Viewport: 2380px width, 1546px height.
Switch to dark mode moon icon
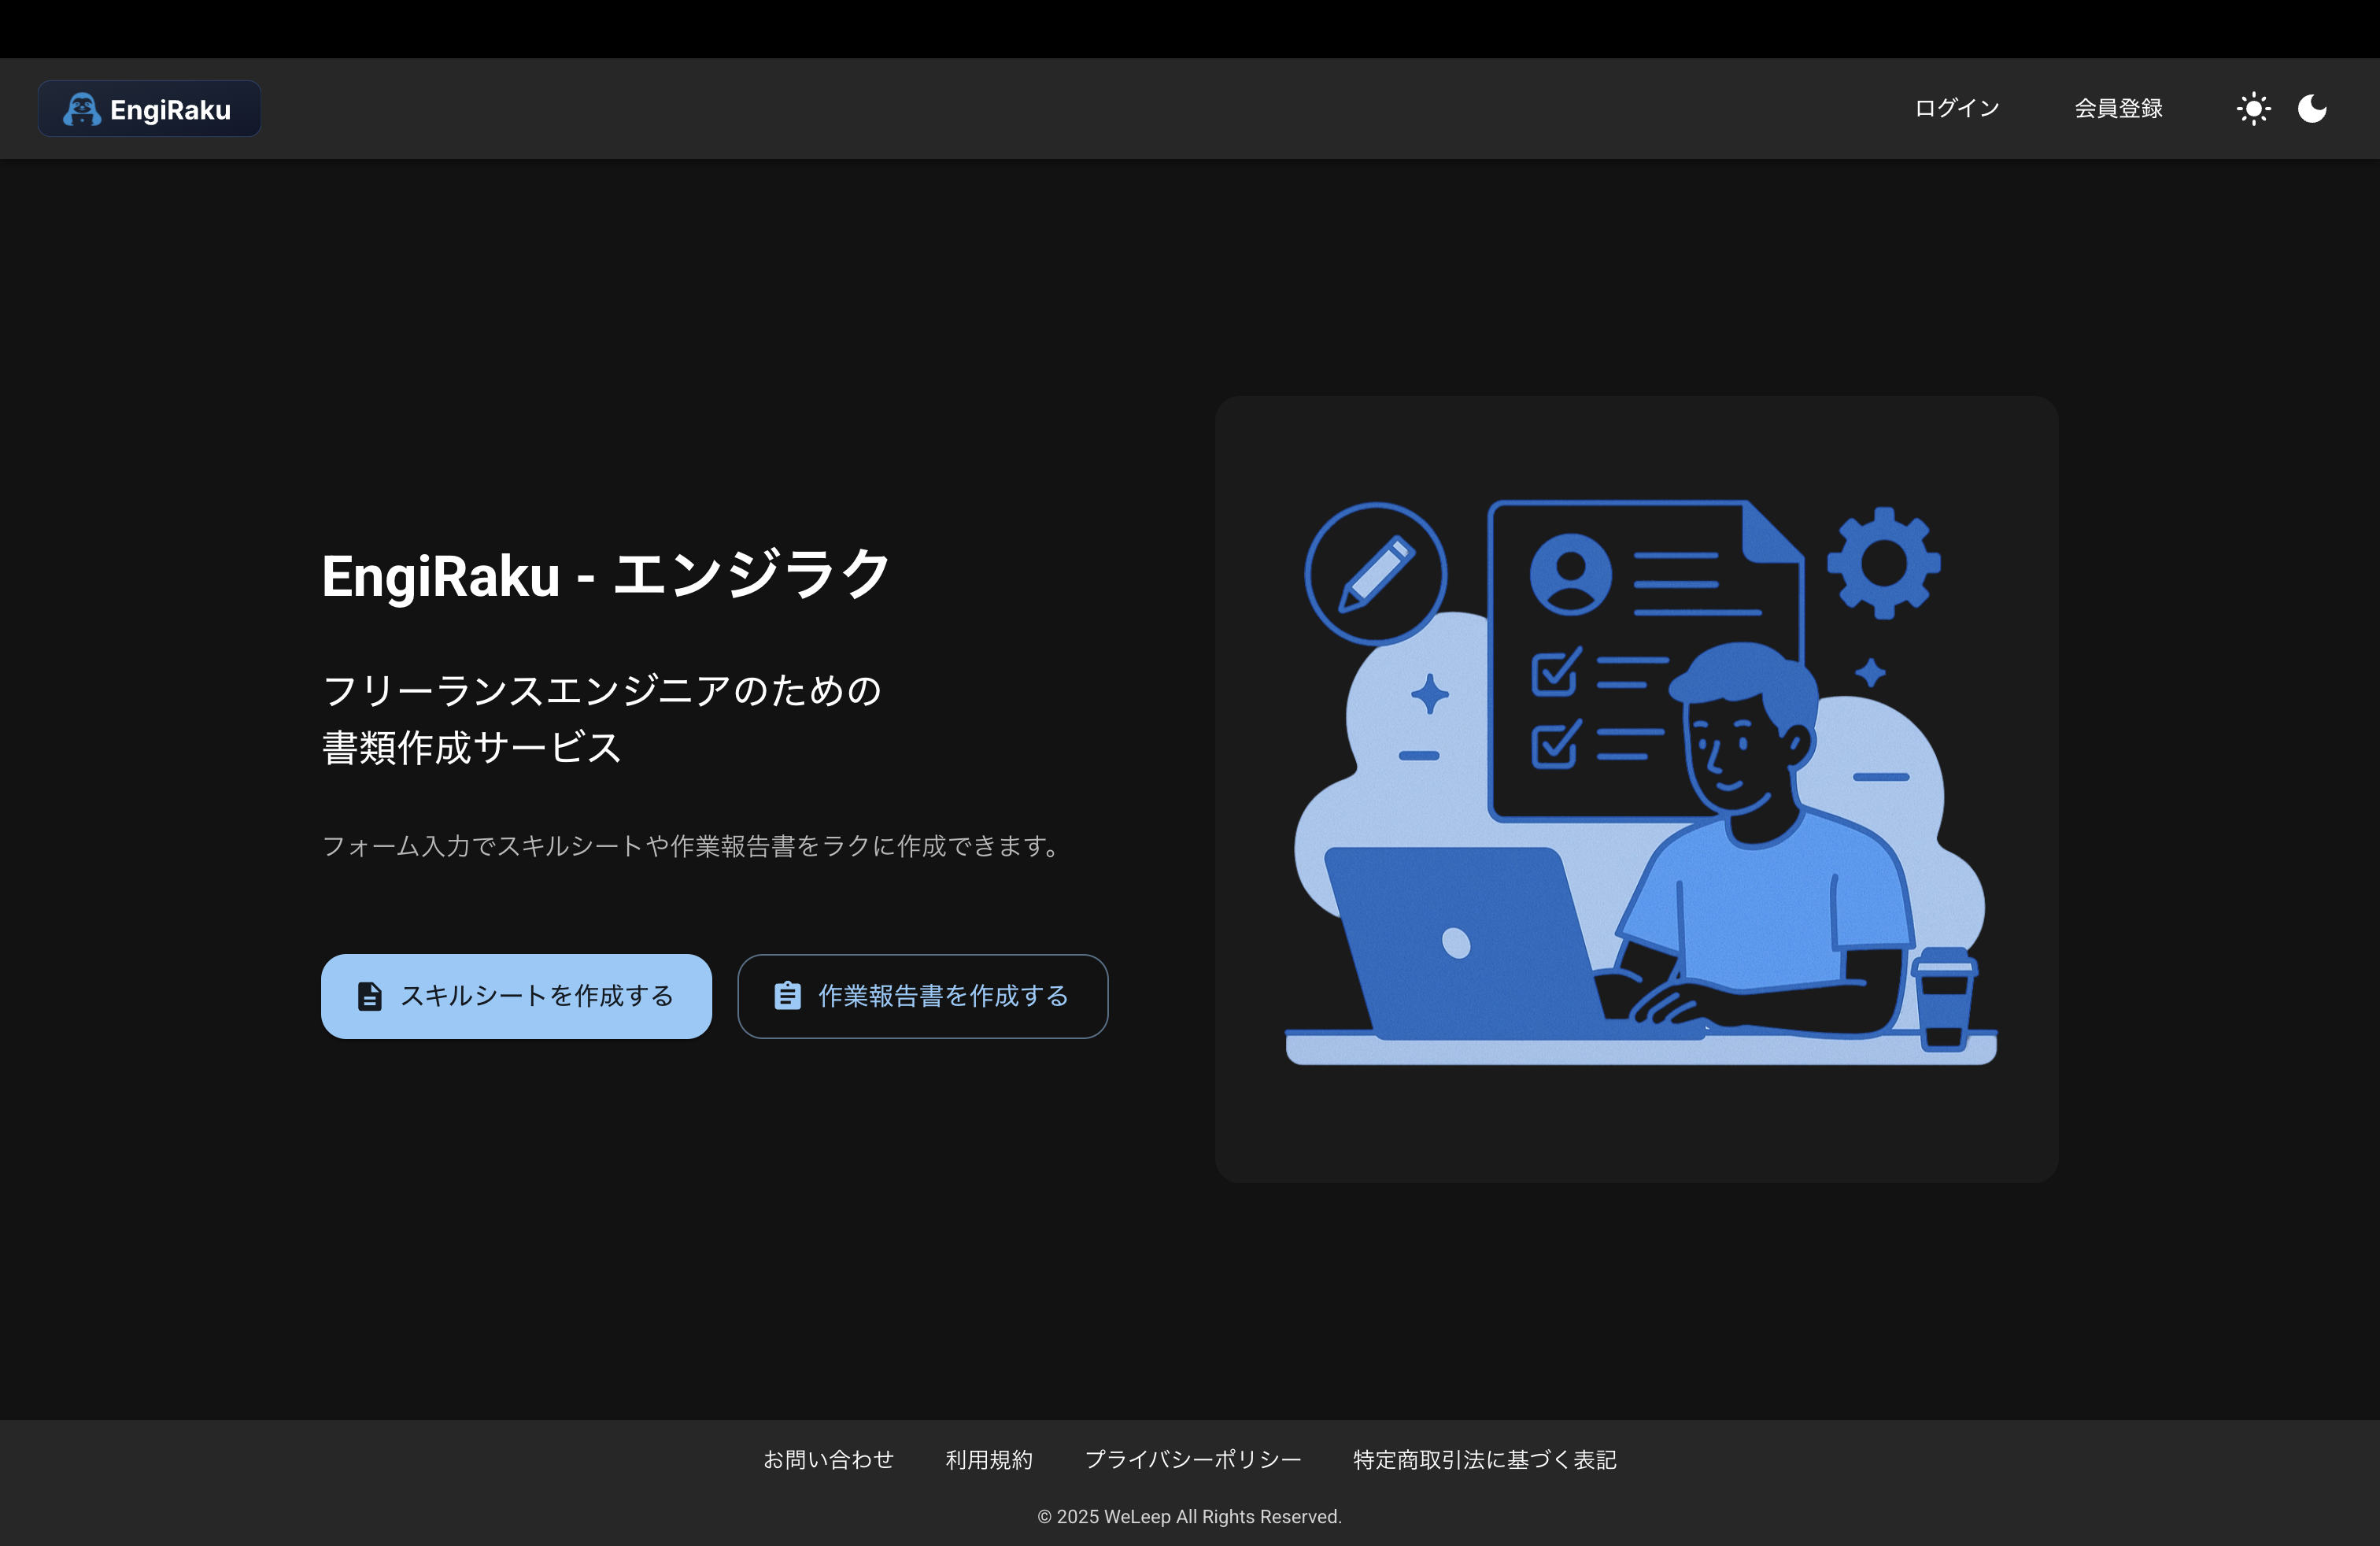[x=2312, y=108]
